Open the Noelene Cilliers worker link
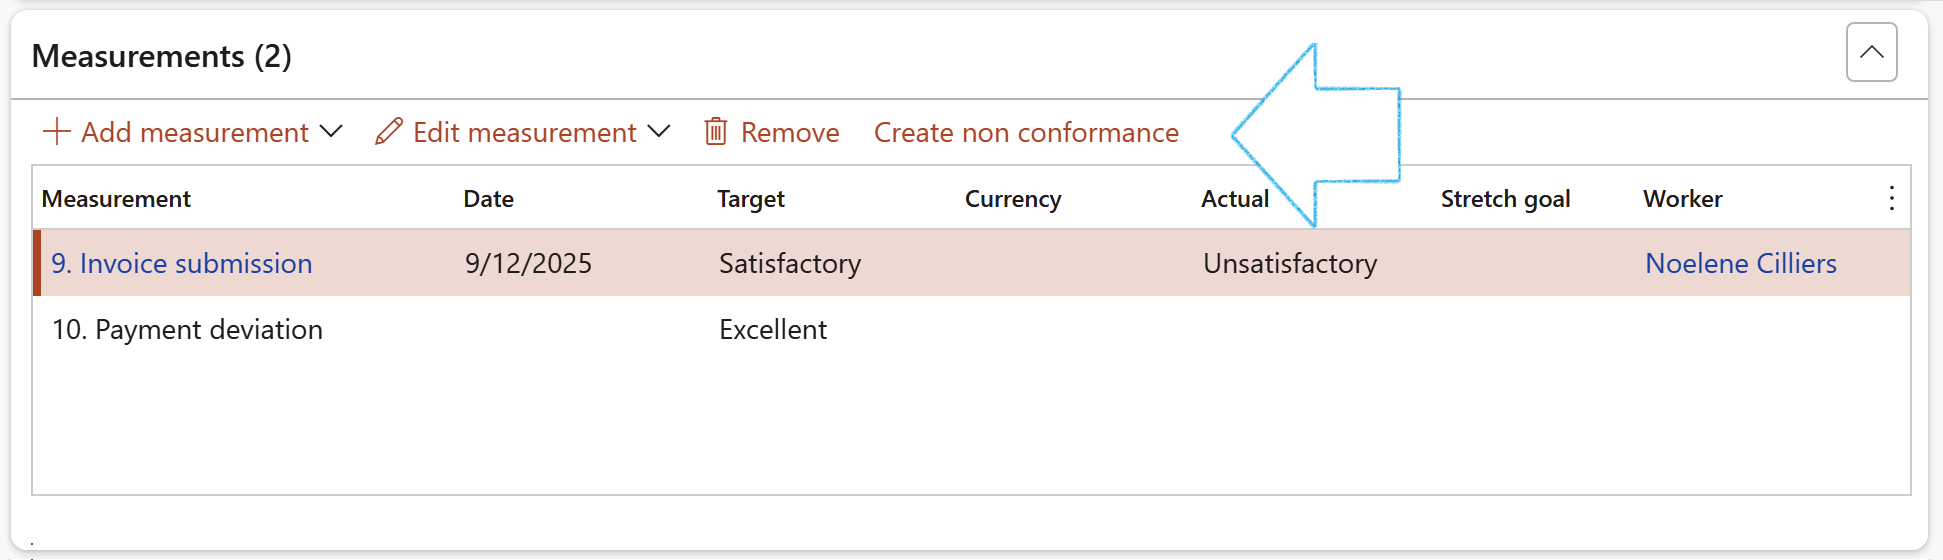 coord(1740,263)
